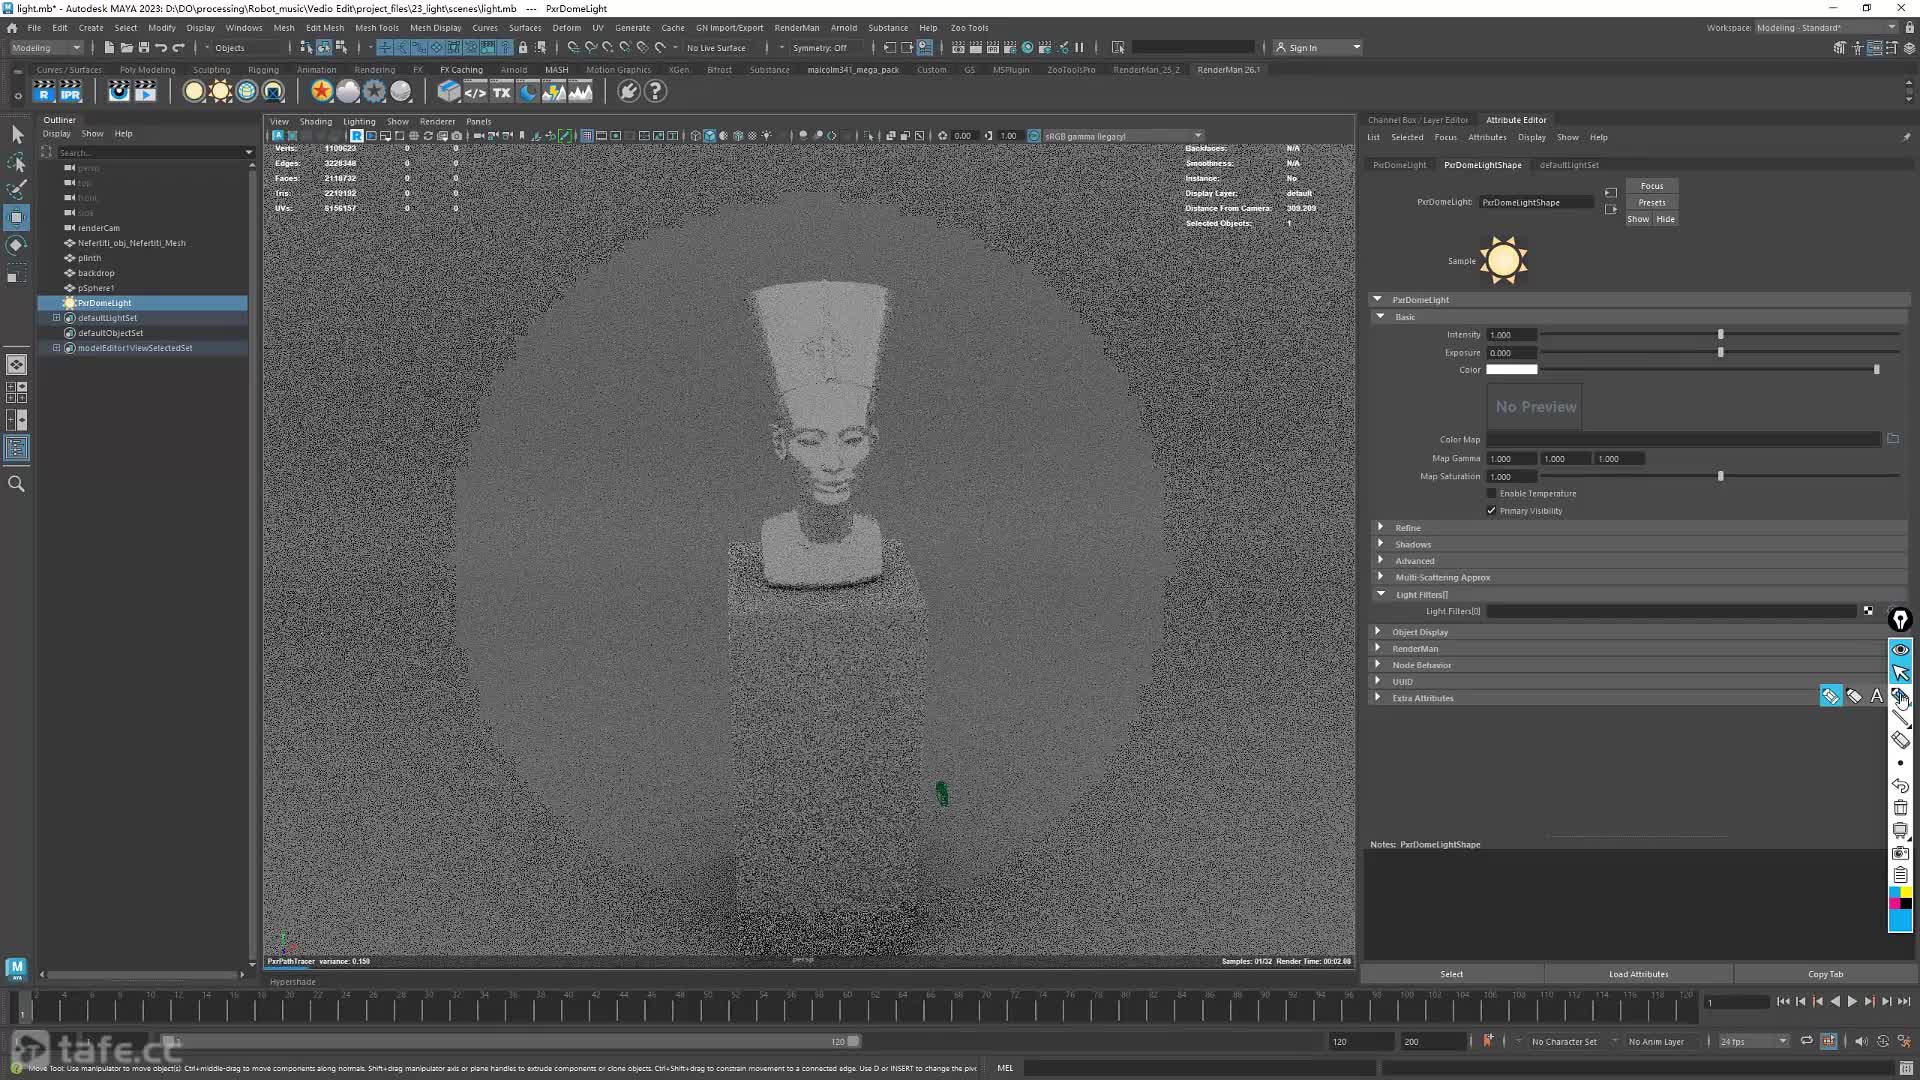Click the TX texture manager shelf icon
The image size is (1920, 1080).
pyautogui.click(x=502, y=92)
